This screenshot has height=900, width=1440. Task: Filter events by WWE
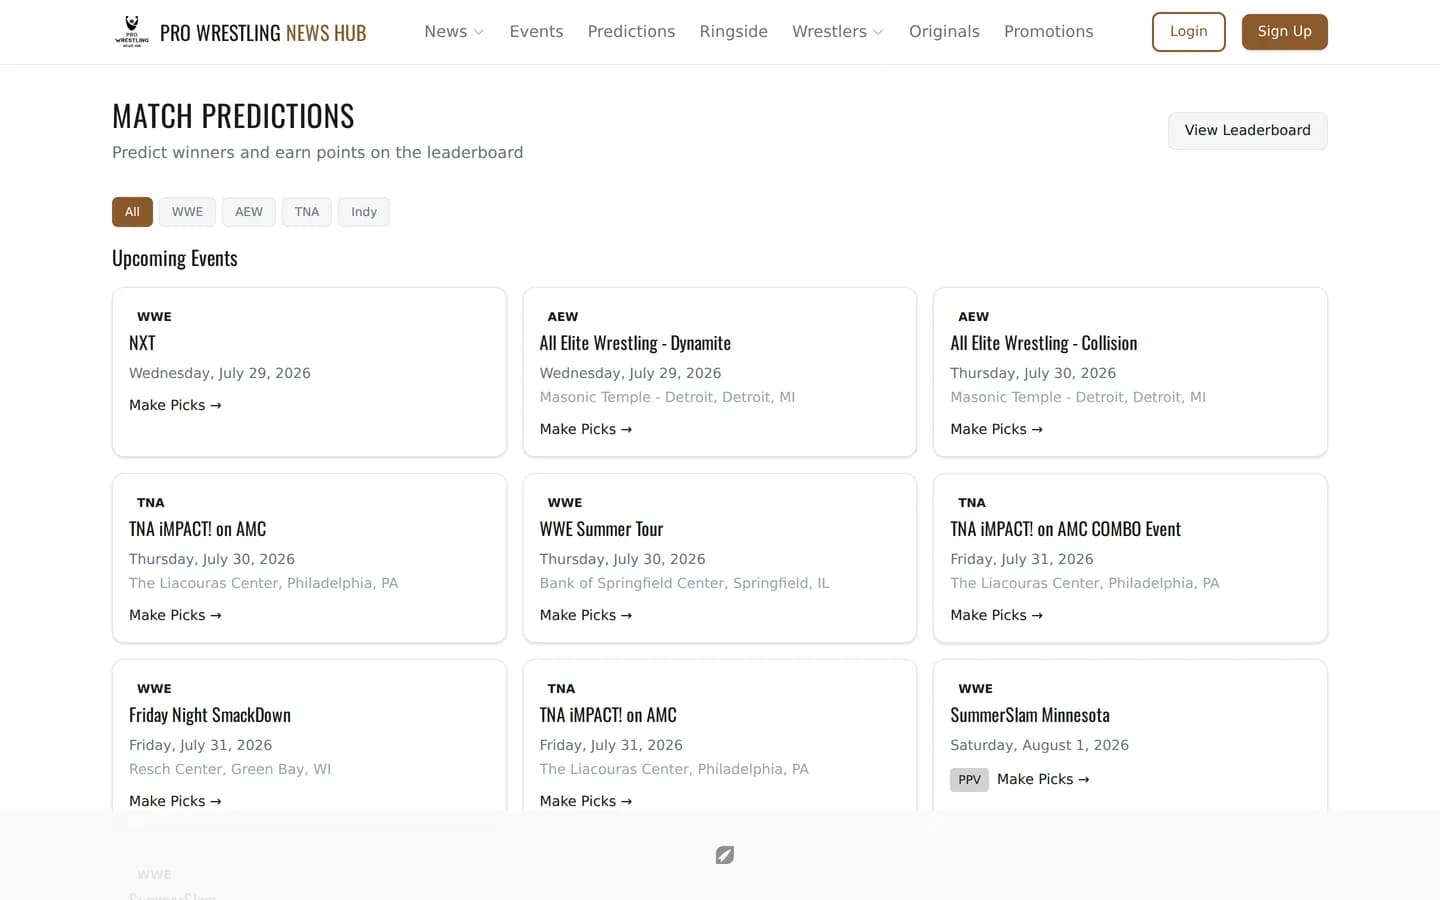pos(187,212)
